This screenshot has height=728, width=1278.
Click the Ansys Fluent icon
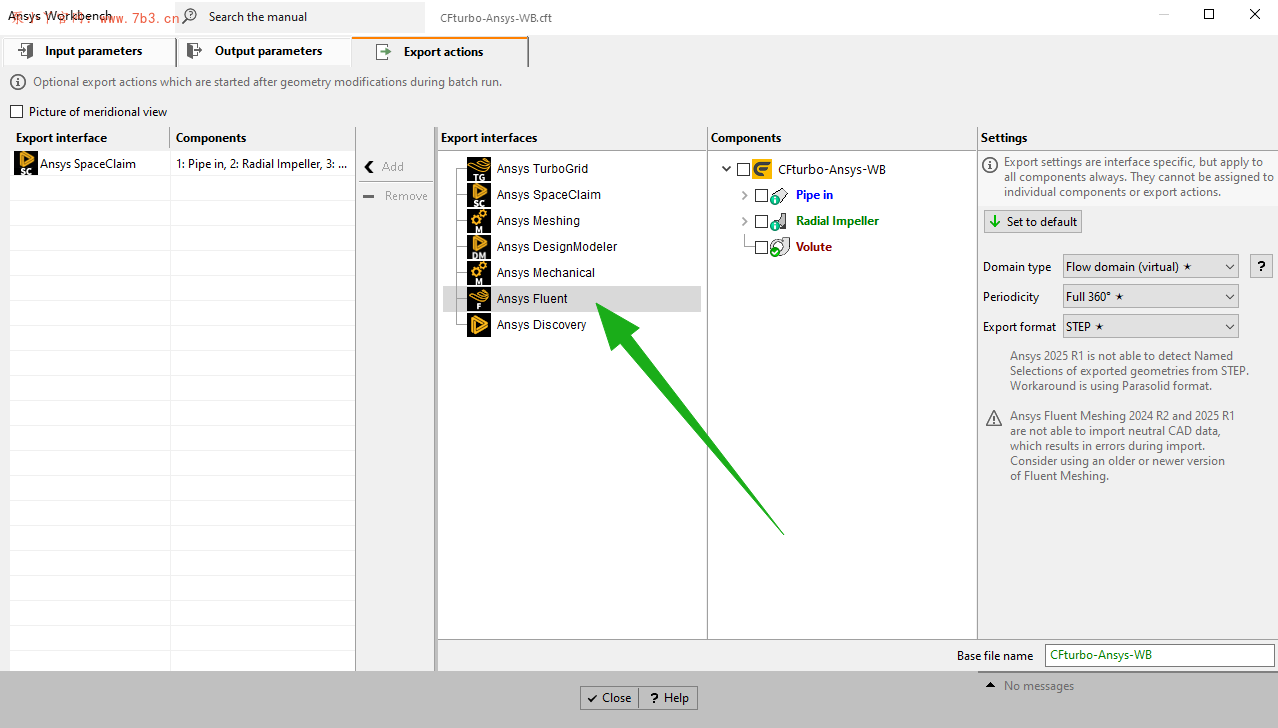point(479,299)
